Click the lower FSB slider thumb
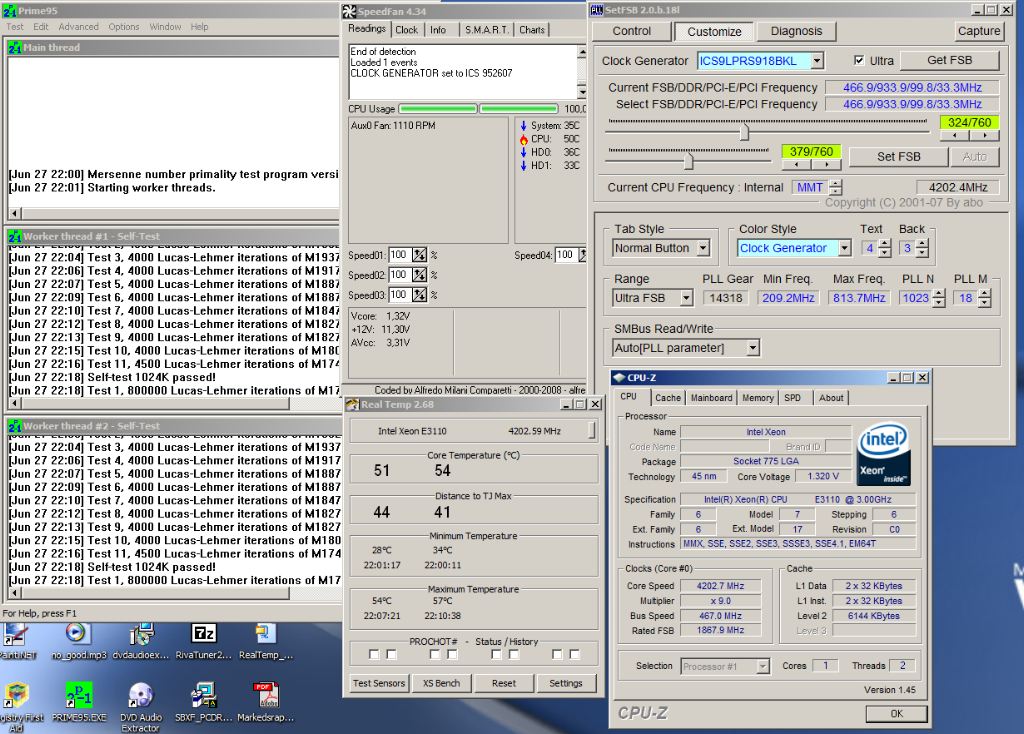The width and height of the screenshot is (1024, 734). pos(688,160)
